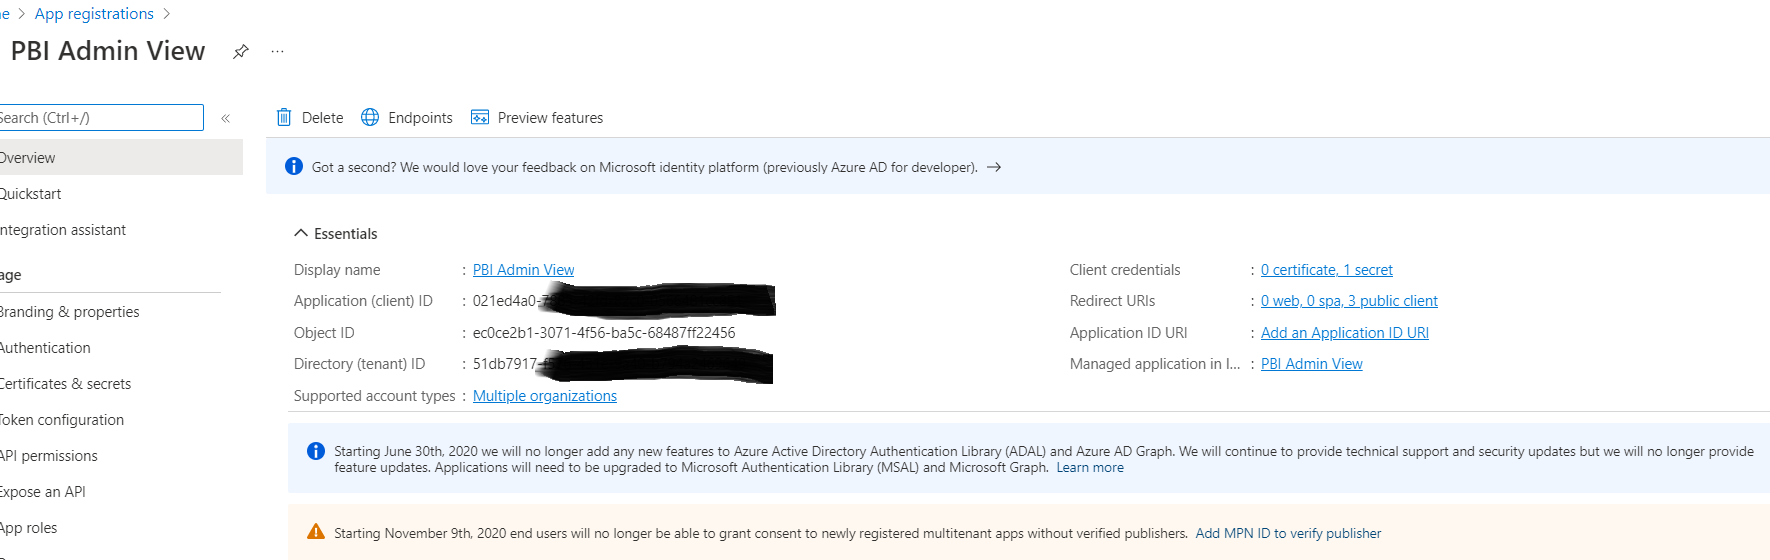Click the ADAL notice info icon
The height and width of the screenshot is (560, 1770).
pos(316,451)
